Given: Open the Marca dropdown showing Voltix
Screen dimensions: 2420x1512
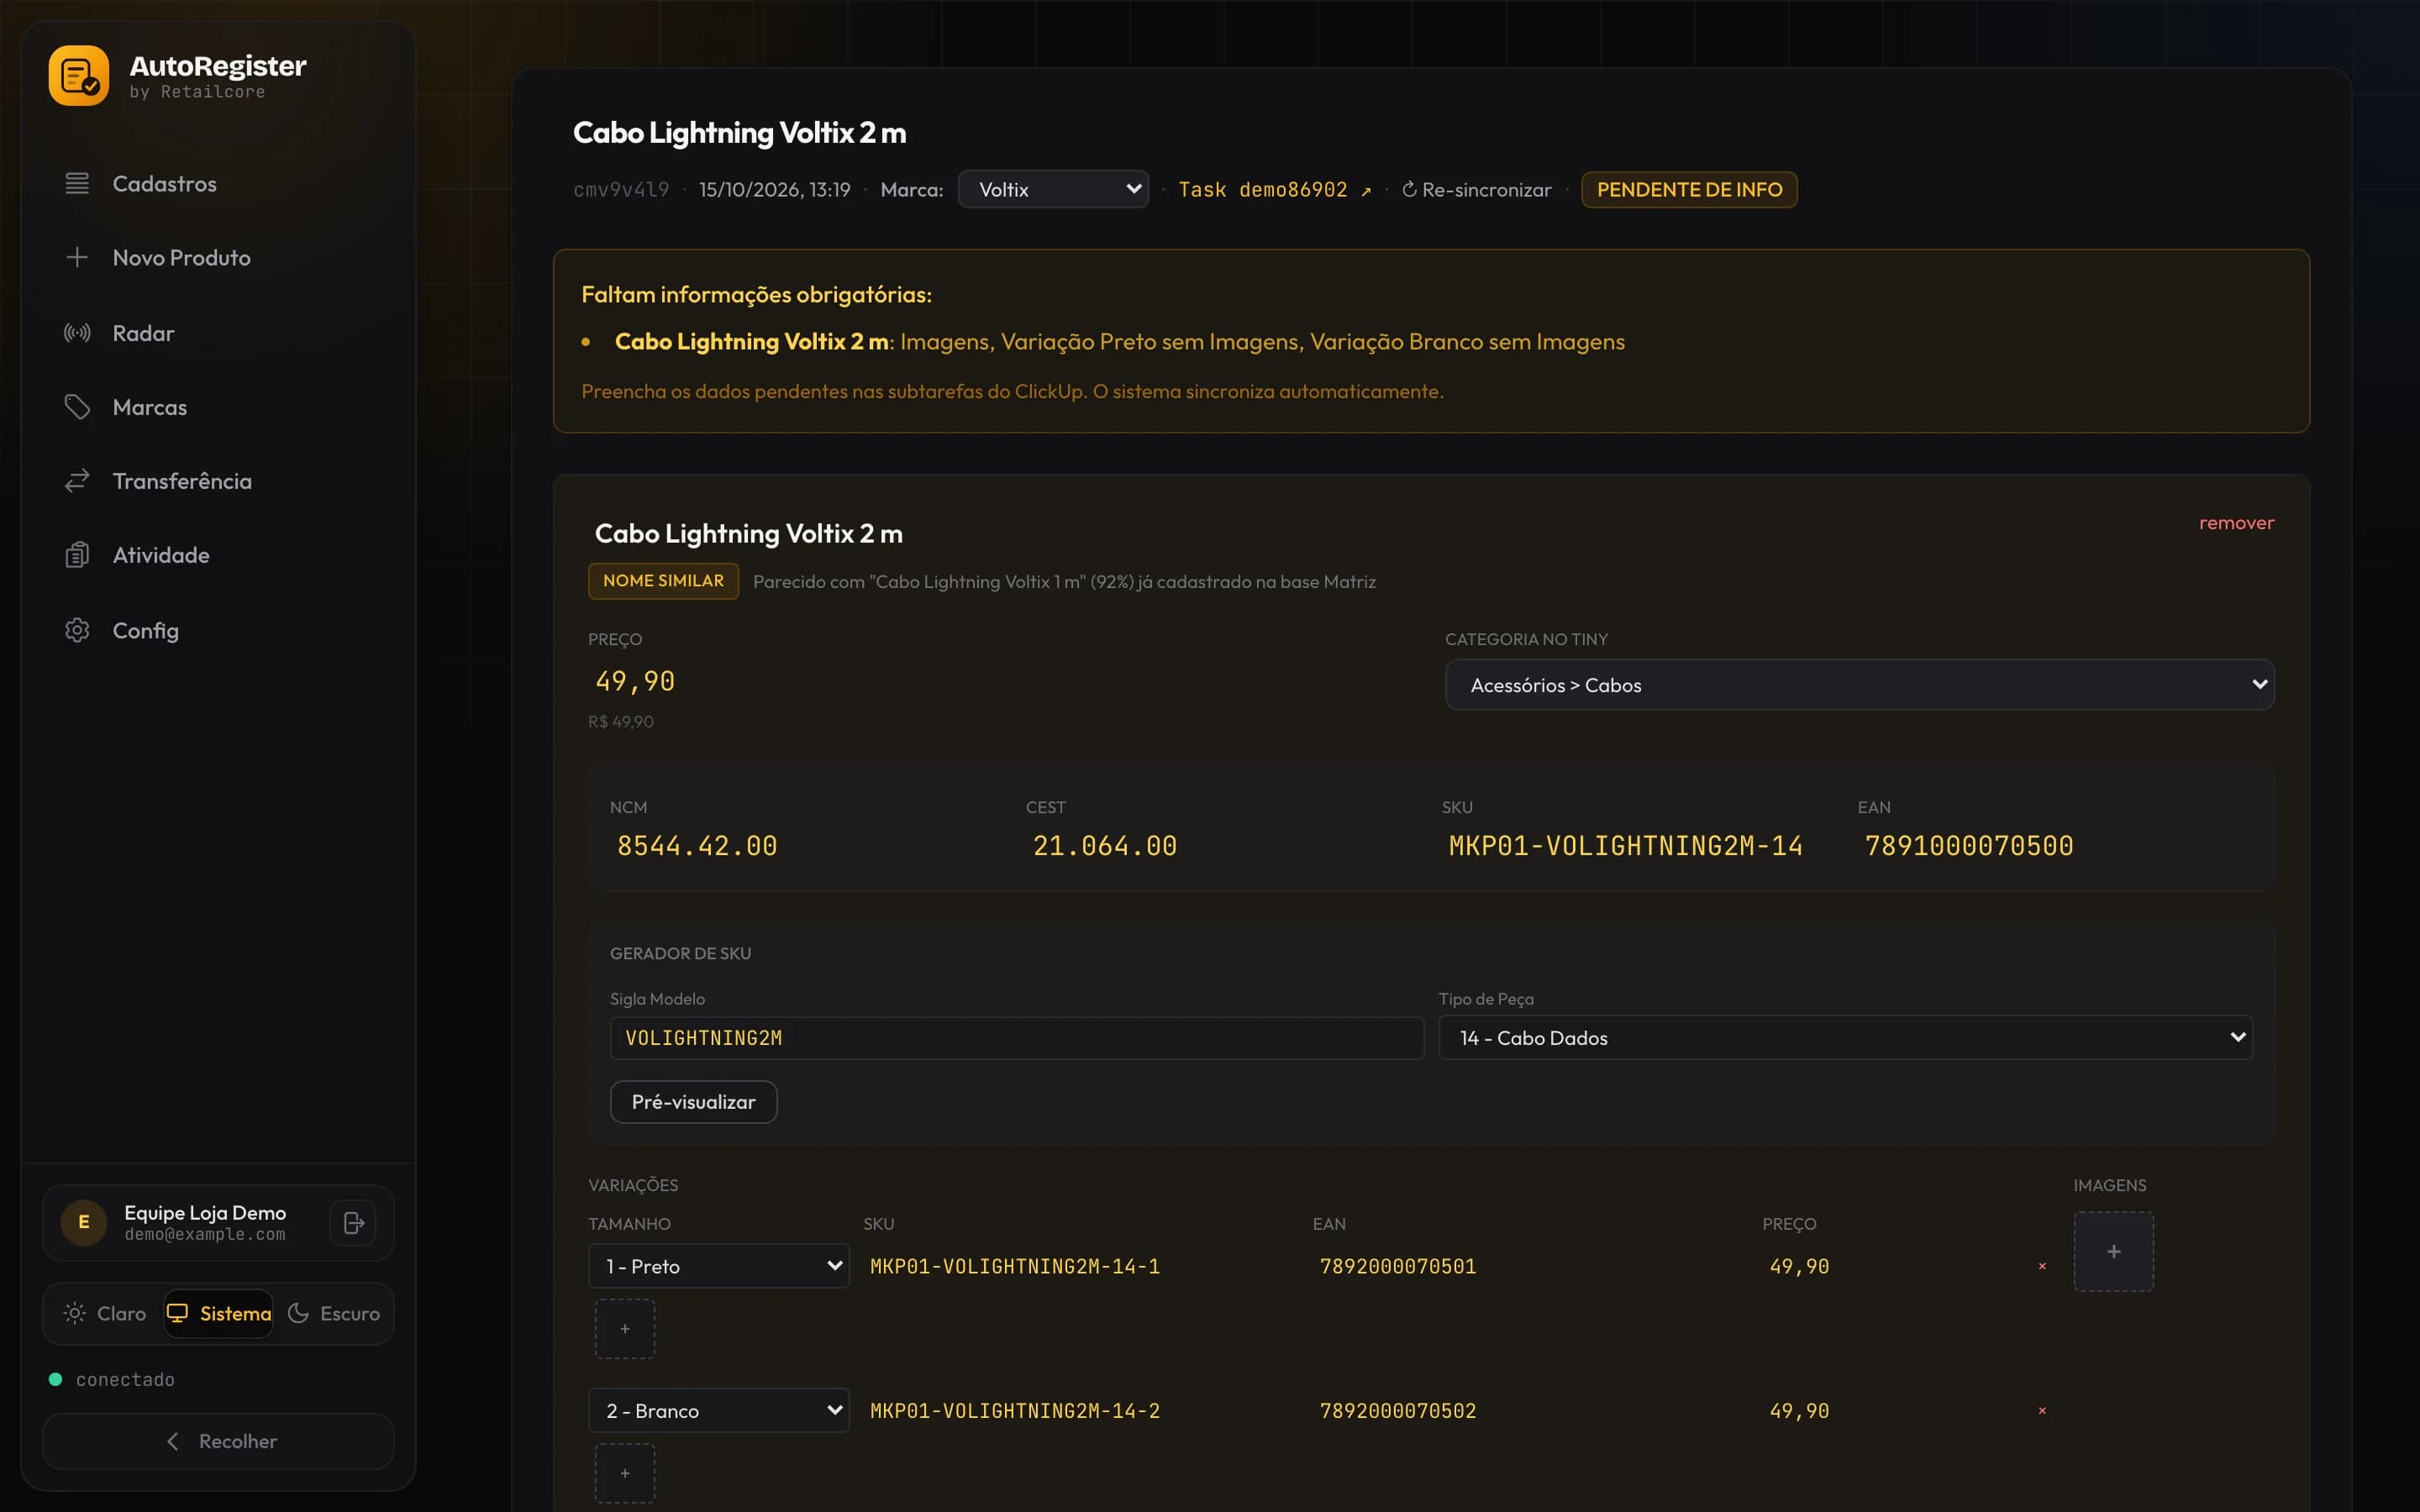Looking at the screenshot, I should click(1053, 189).
